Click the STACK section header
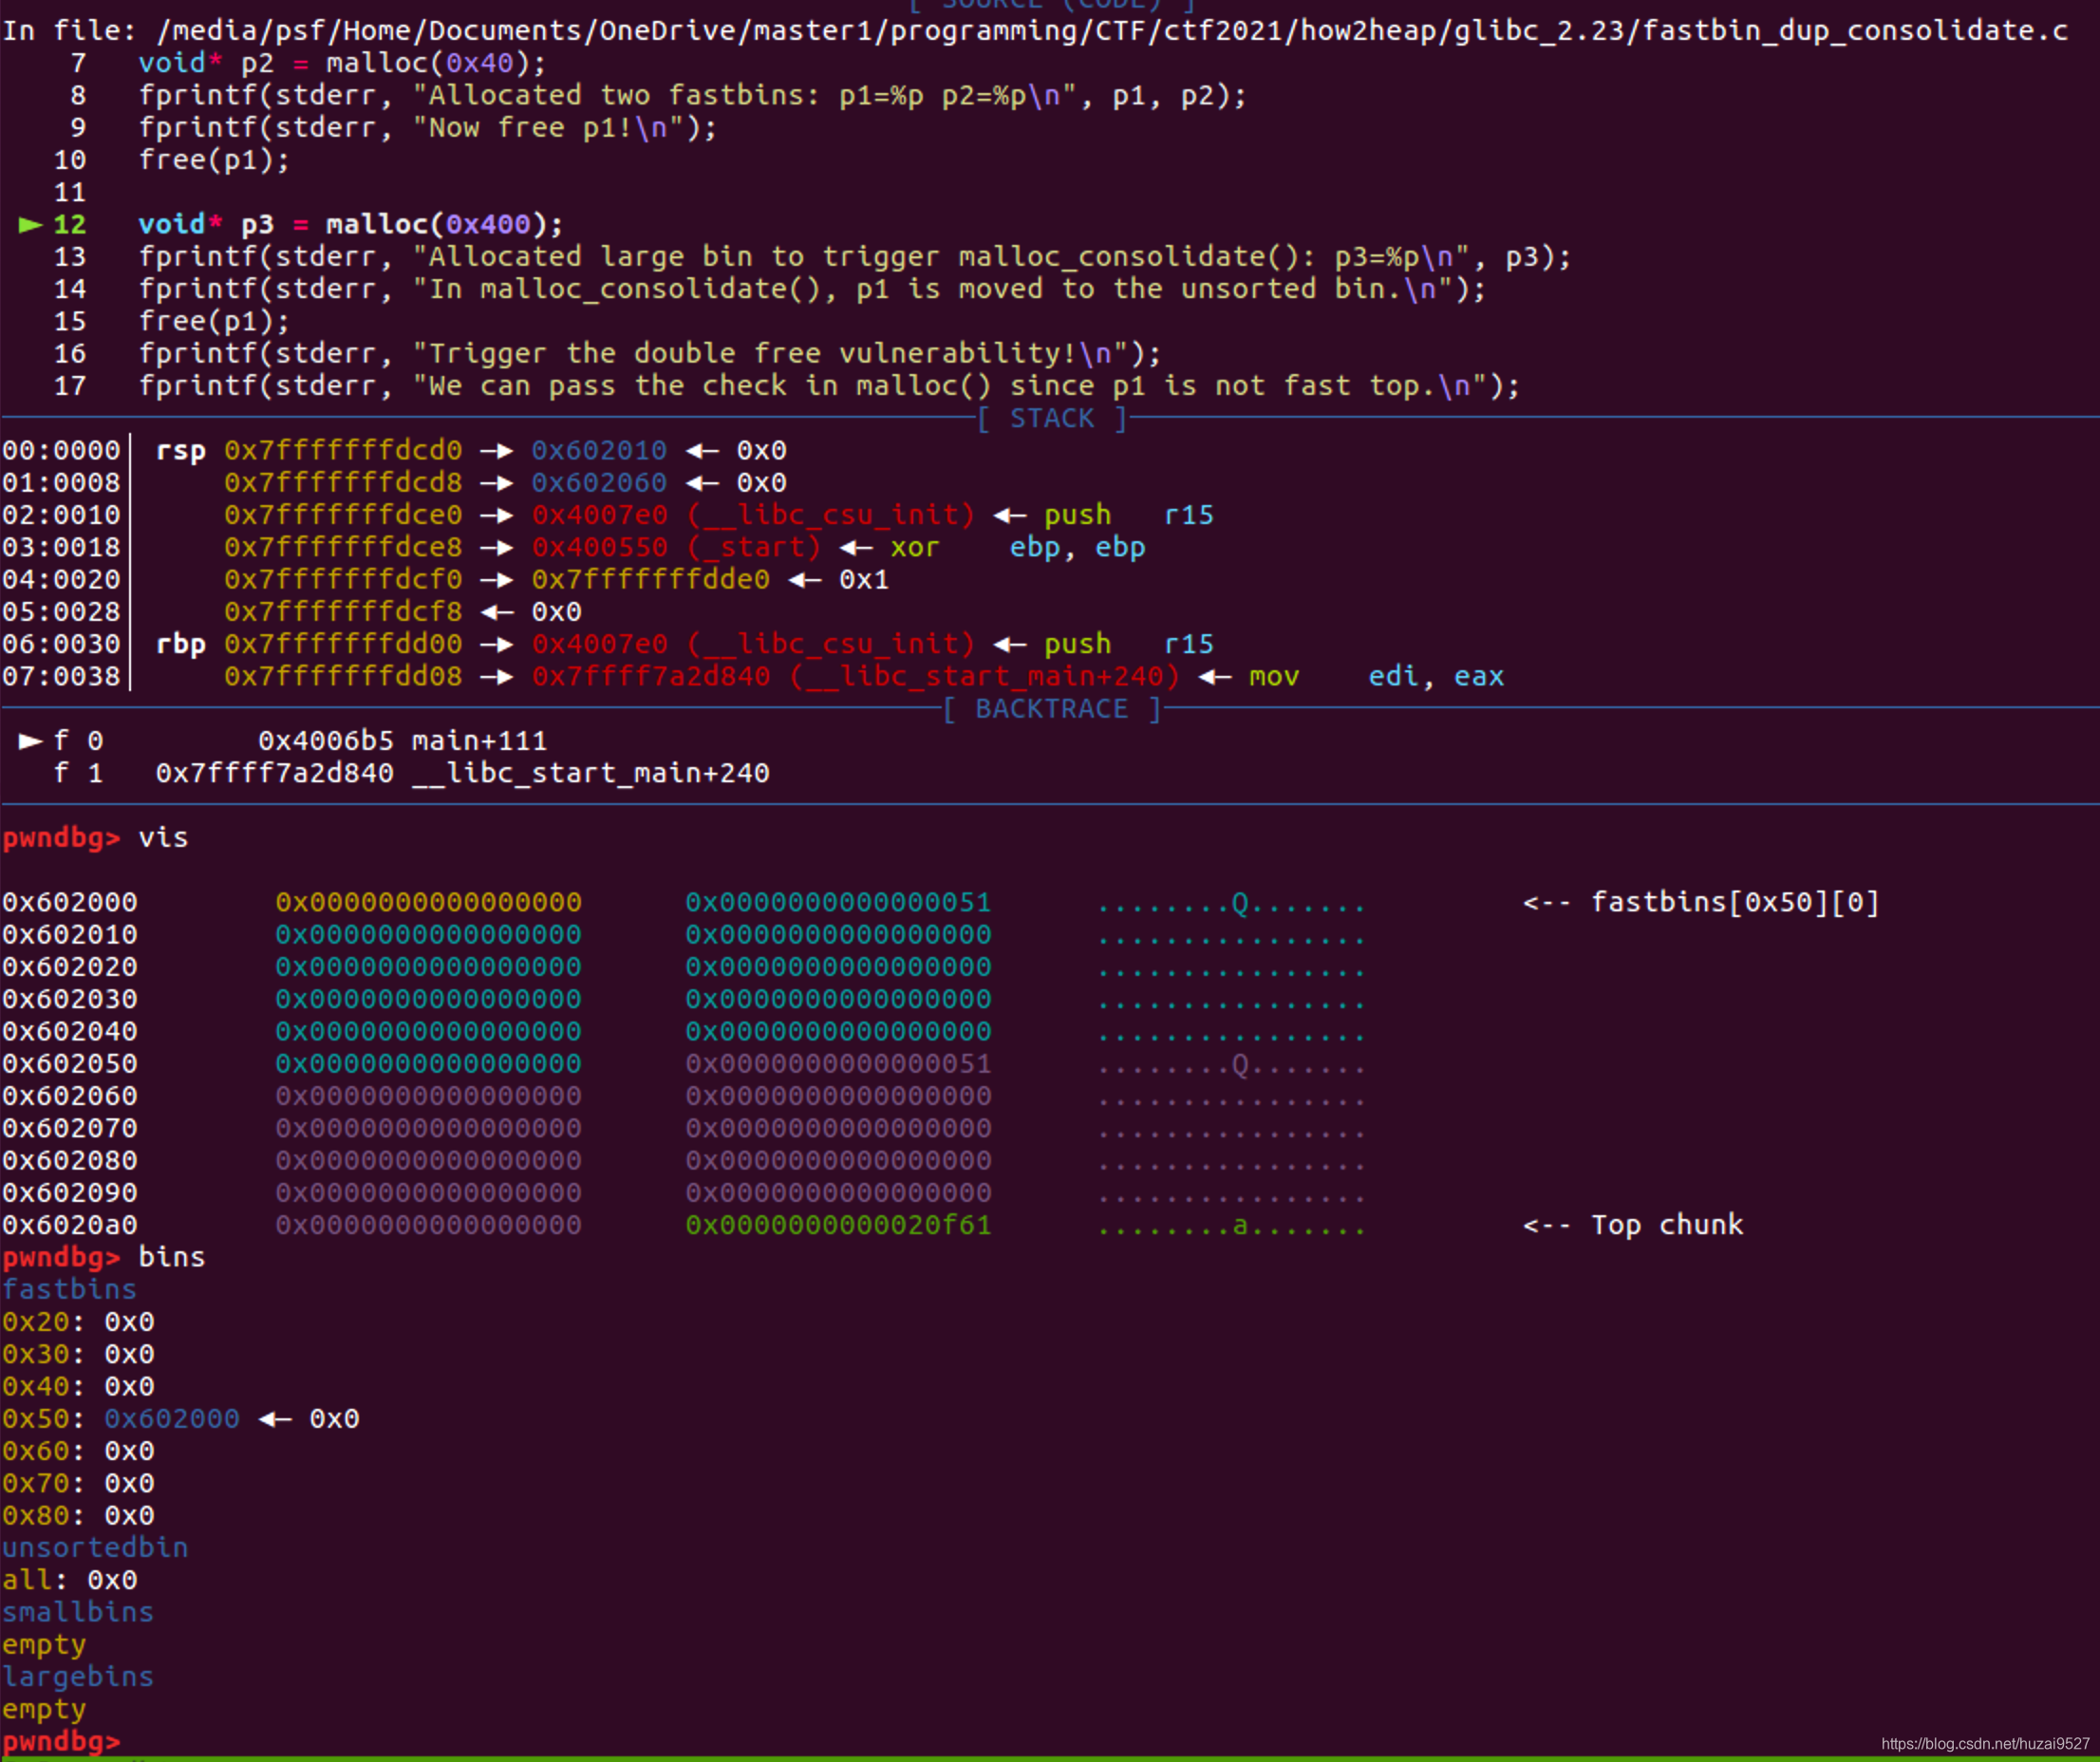 pos(1052,418)
